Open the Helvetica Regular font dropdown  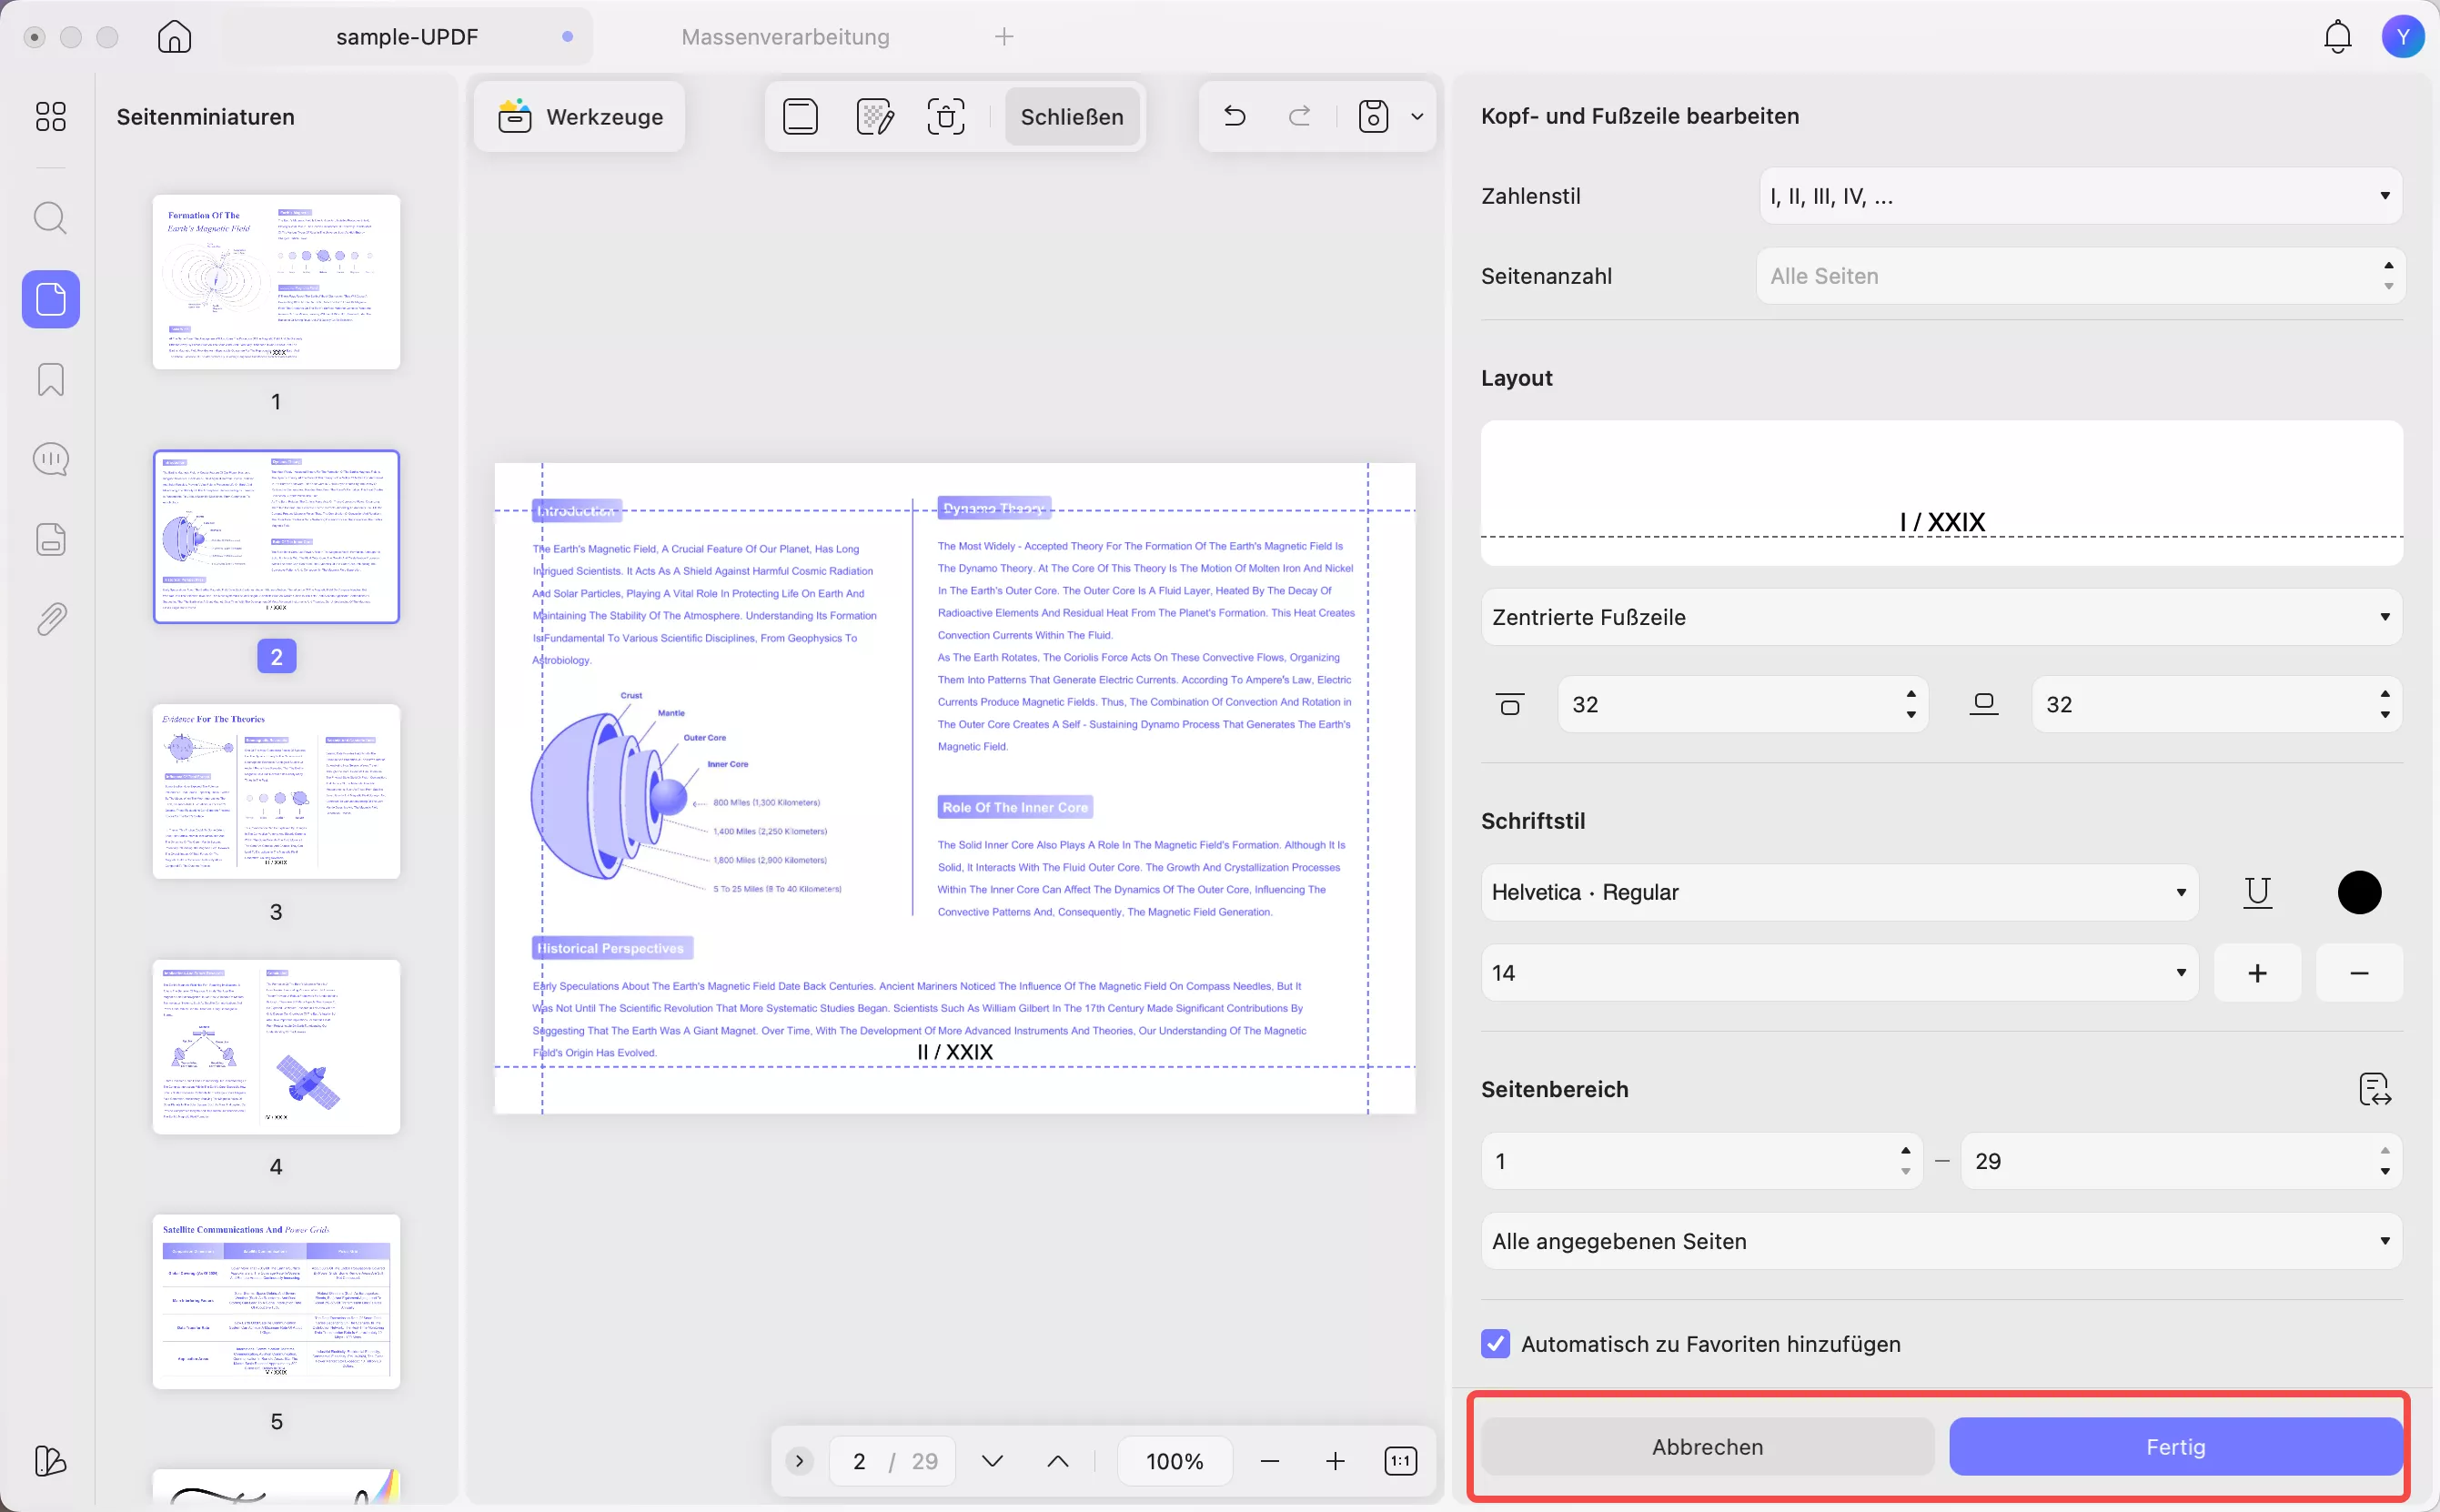pos(1838,892)
